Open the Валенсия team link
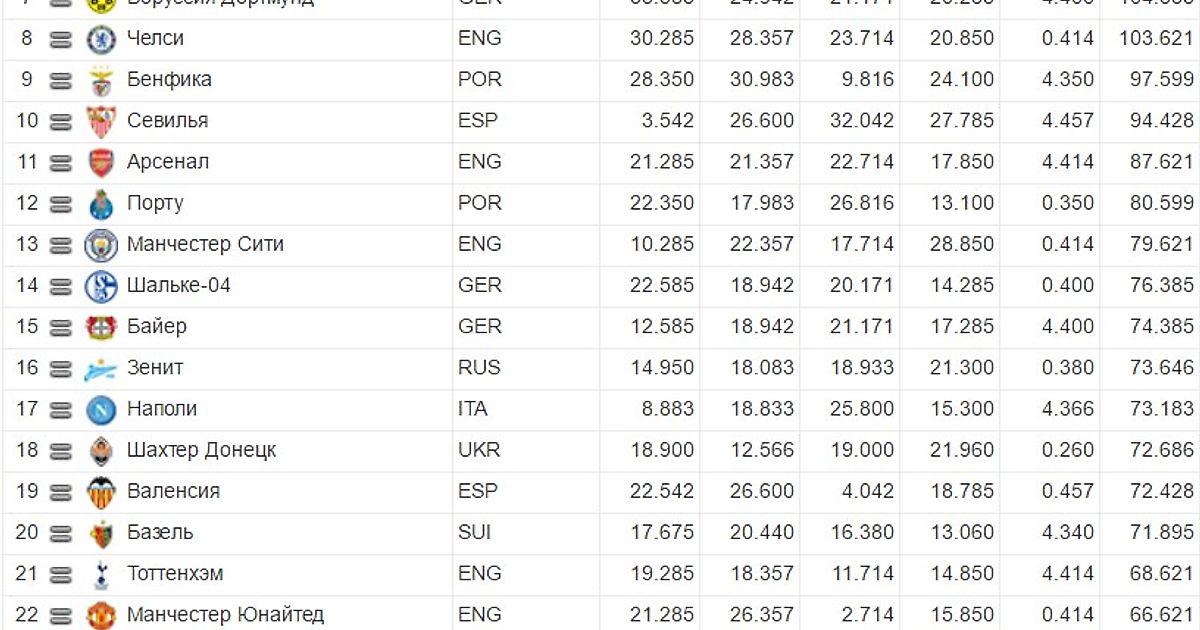 tap(173, 491)
